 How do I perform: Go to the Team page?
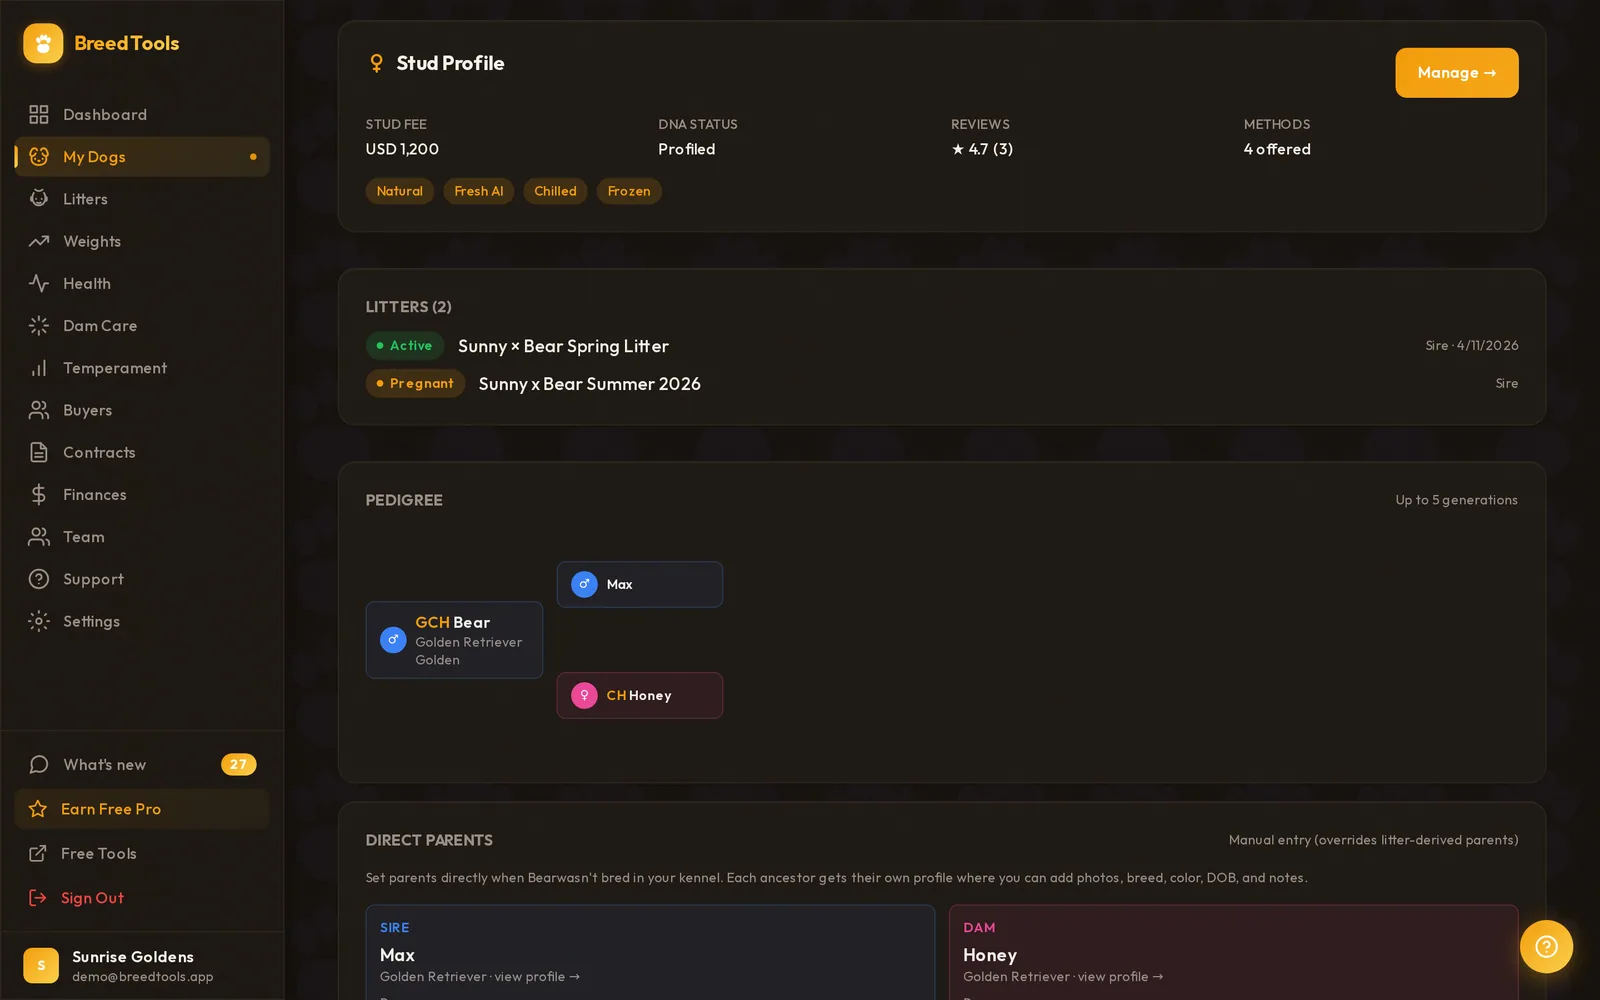click(142, 537)
